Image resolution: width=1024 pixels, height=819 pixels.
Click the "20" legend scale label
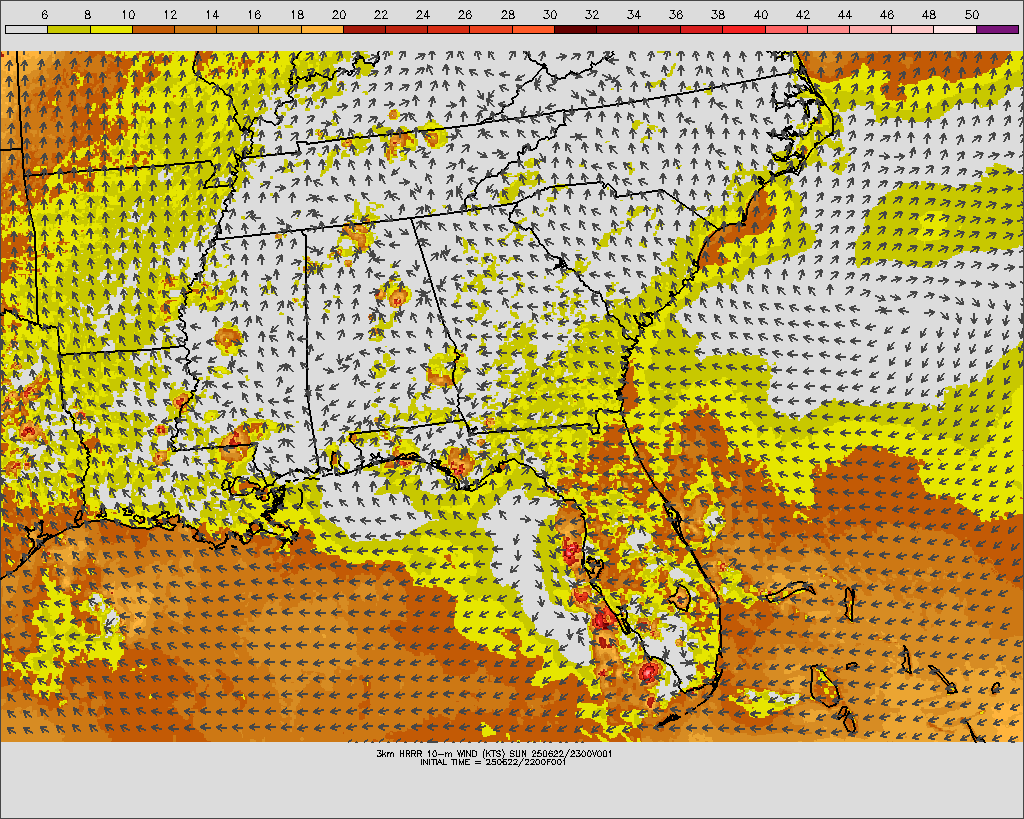click(x=339, y=14)
